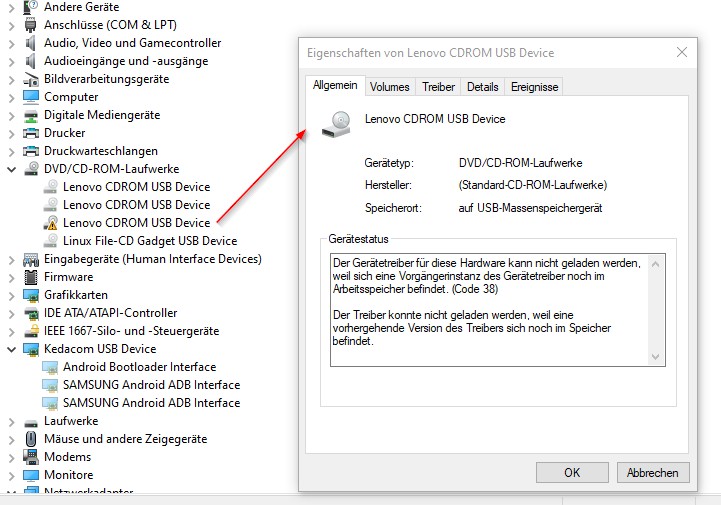Click the Firmware chip icon
The height and width of the screenshot is (505, 721).
coord(31,277)
